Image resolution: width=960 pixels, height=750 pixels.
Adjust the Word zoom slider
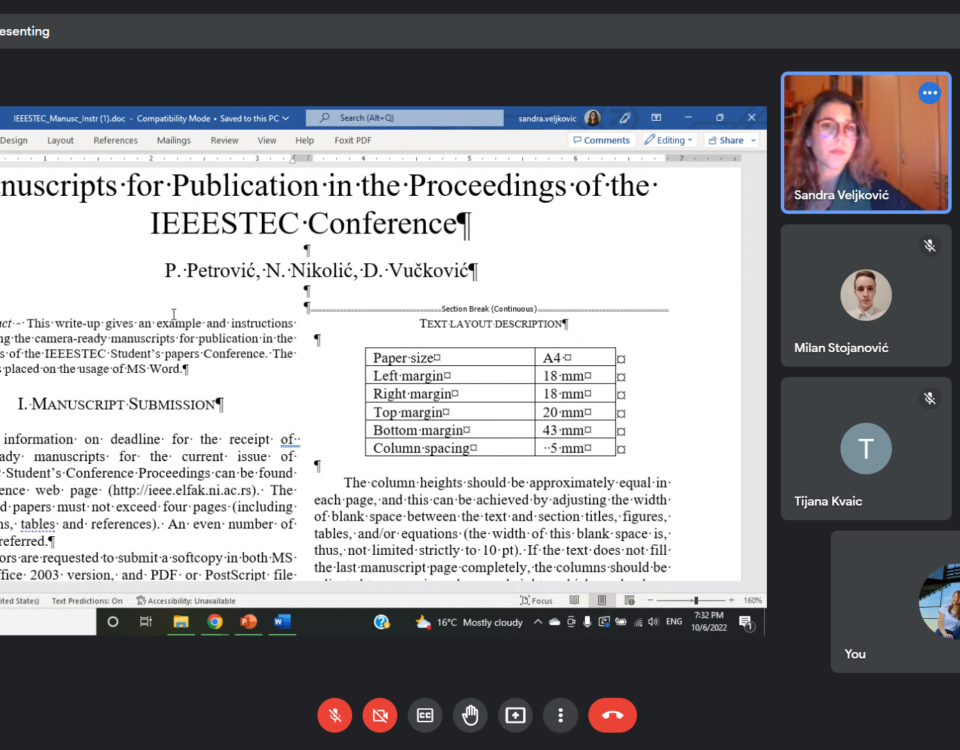click(695, 601)
